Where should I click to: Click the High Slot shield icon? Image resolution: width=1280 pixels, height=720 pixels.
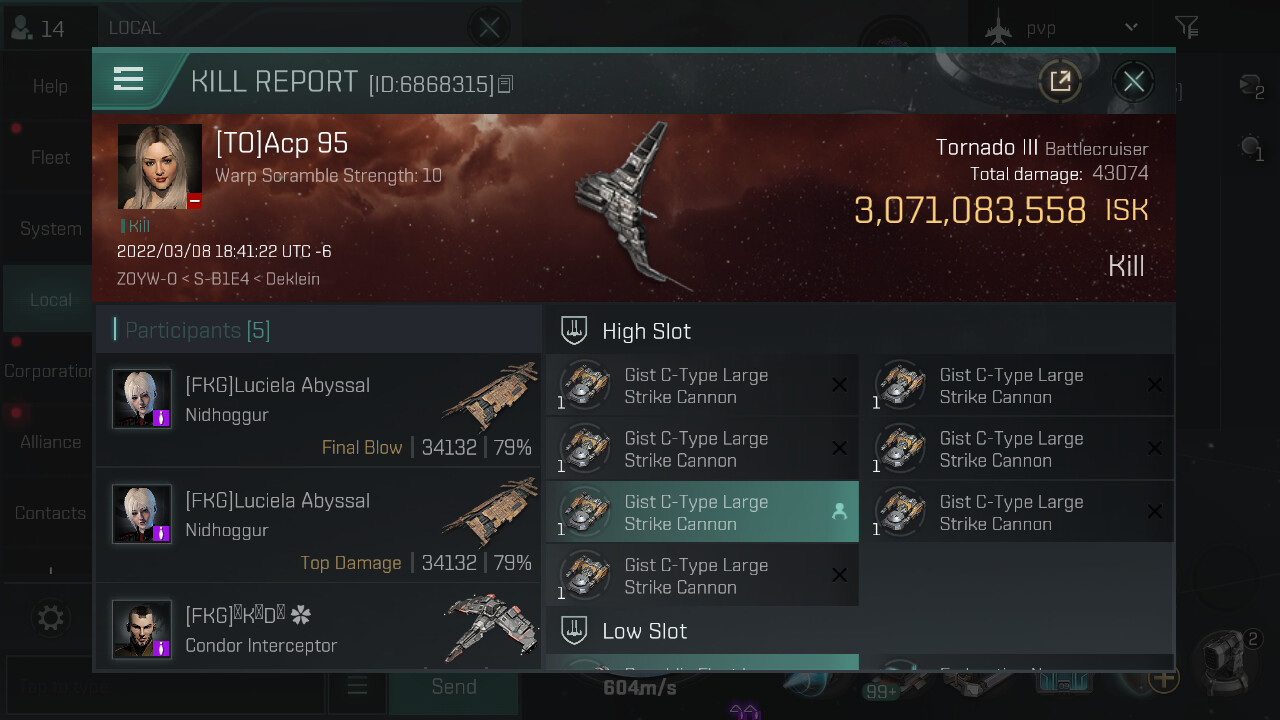(574, 330)
